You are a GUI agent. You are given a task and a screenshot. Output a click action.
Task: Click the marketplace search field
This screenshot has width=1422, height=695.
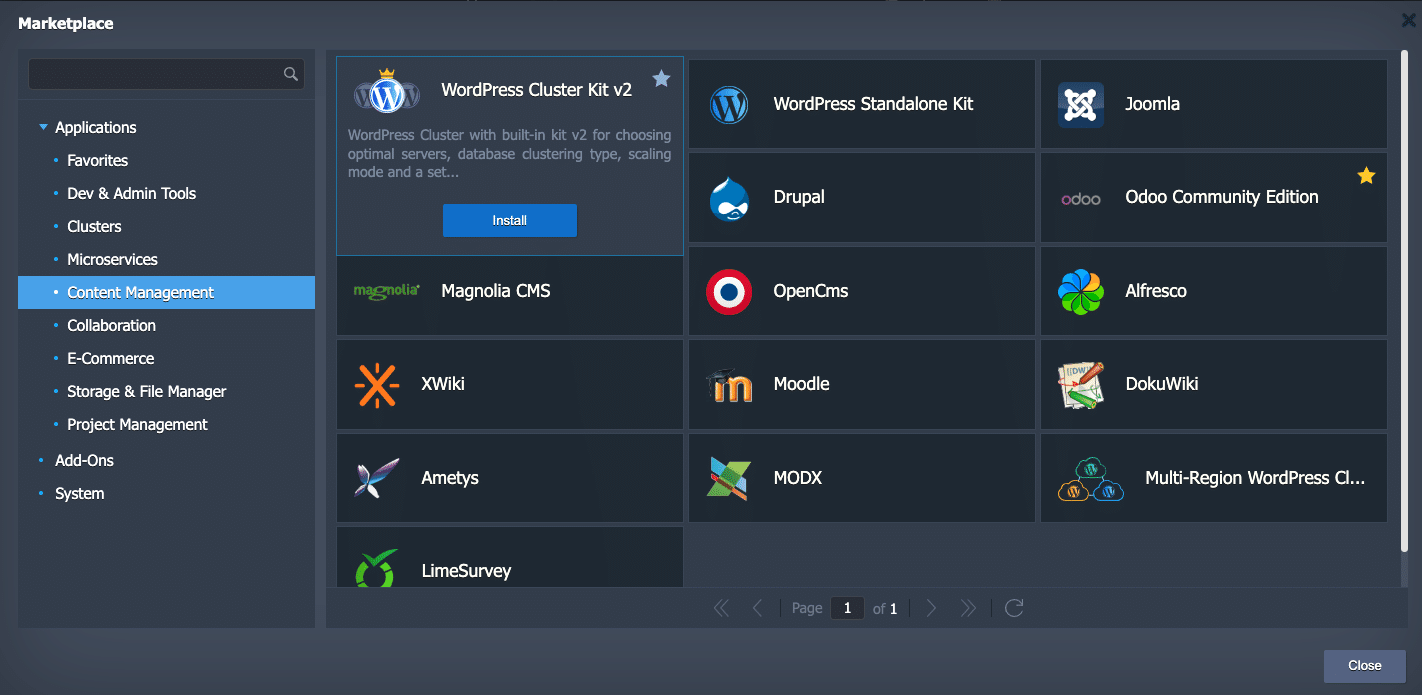pos(166,74)
